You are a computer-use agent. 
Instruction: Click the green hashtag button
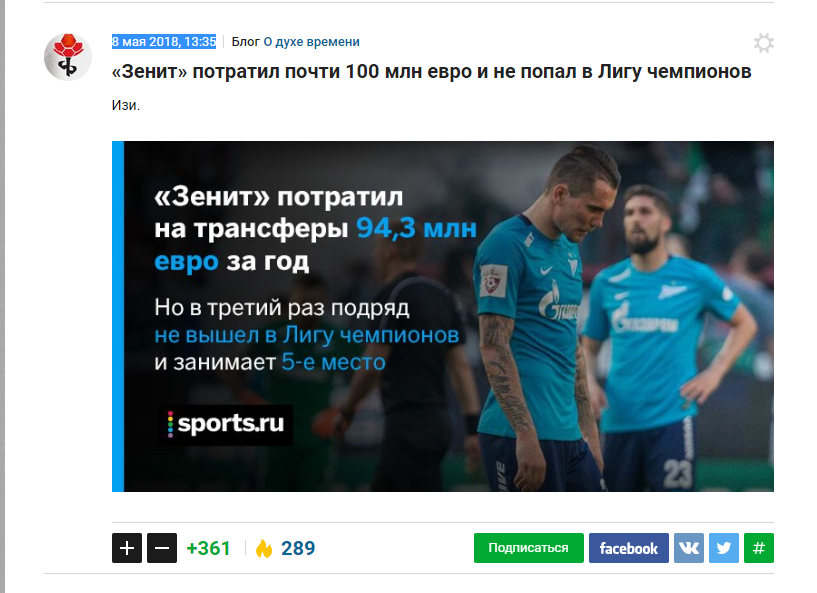point(759,548)
